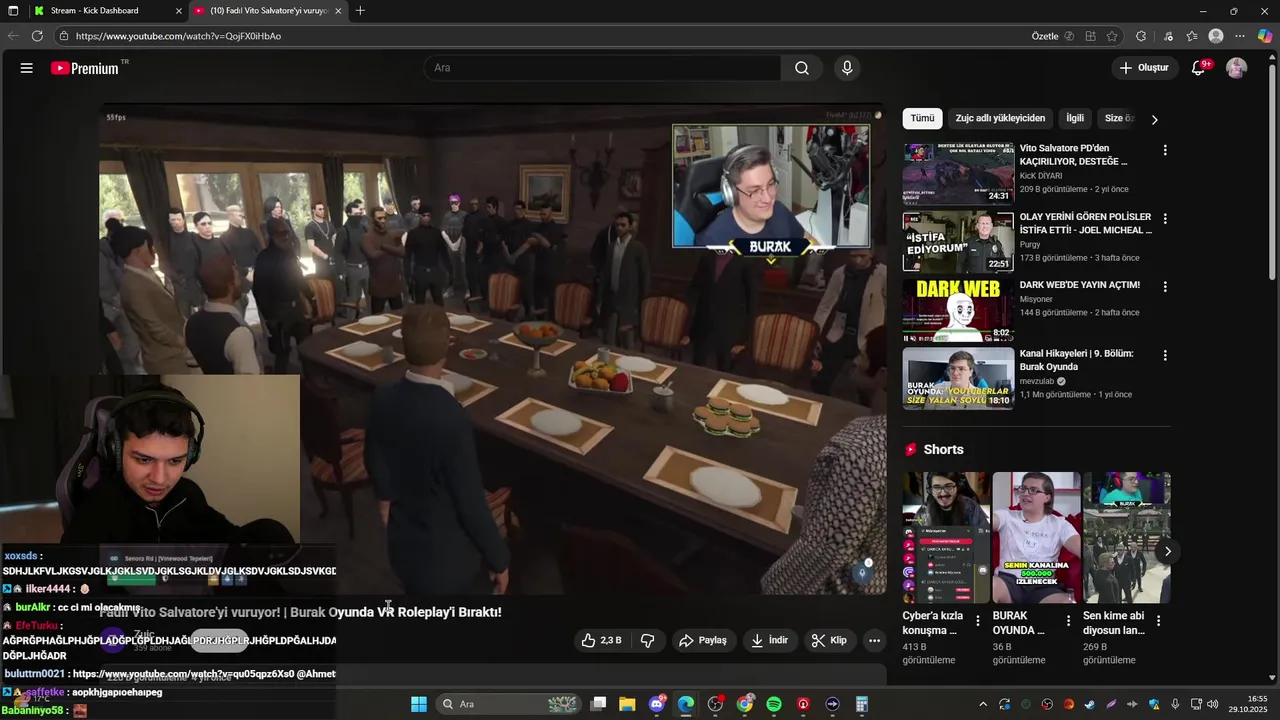Open Cyber'a kızla konuşma short
The height and width of the screenshot is (720, 1280).
click(946, 538)
